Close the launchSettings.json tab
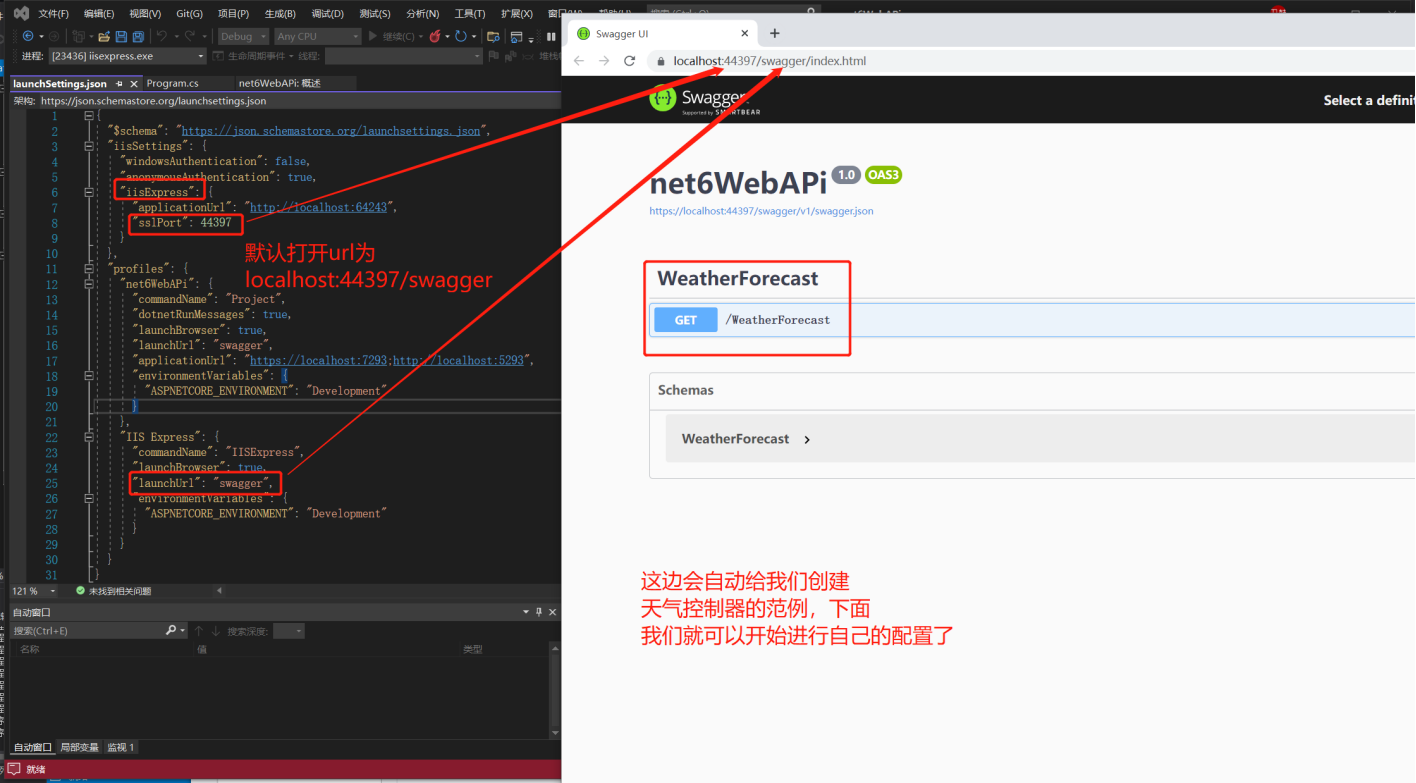 [x=135, y=84]
